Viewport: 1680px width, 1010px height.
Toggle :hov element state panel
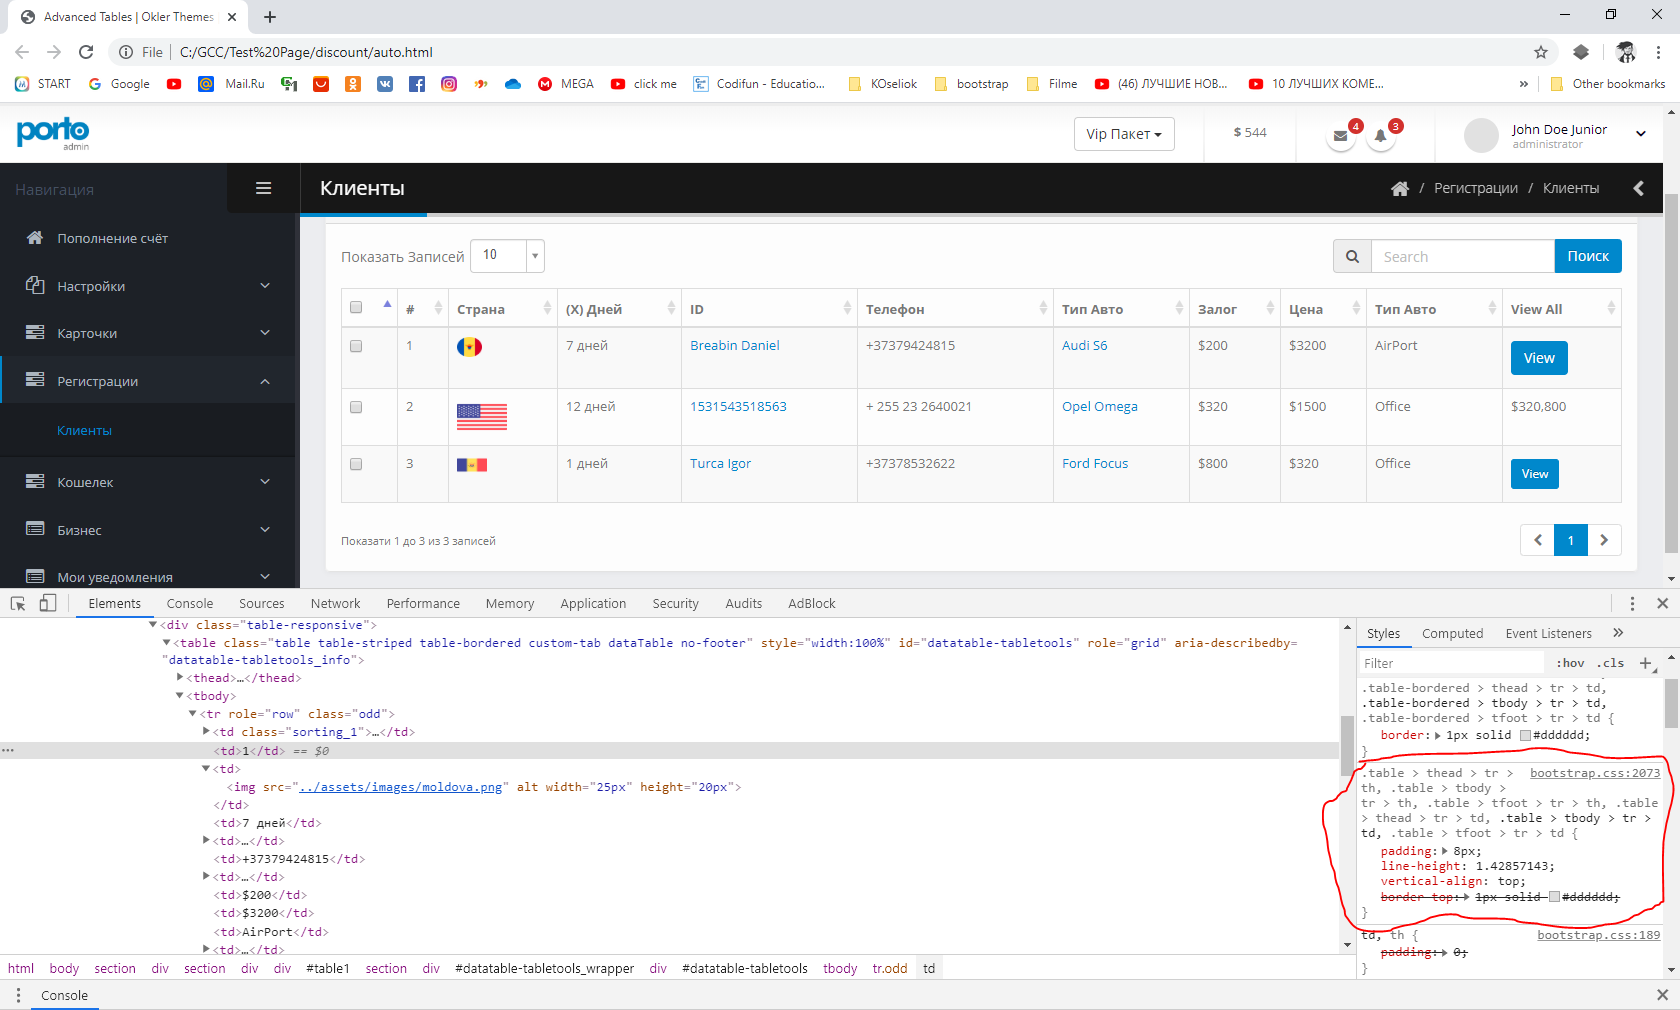1570,663
